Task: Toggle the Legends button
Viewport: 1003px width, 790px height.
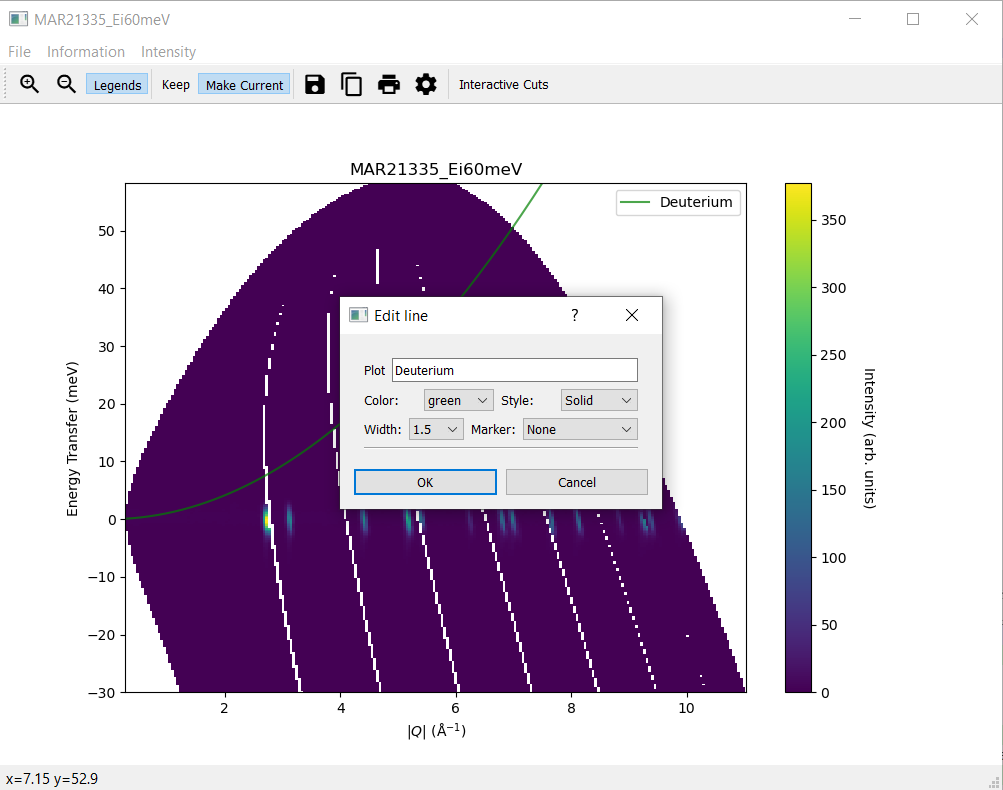Action: (x=117, y=85)
